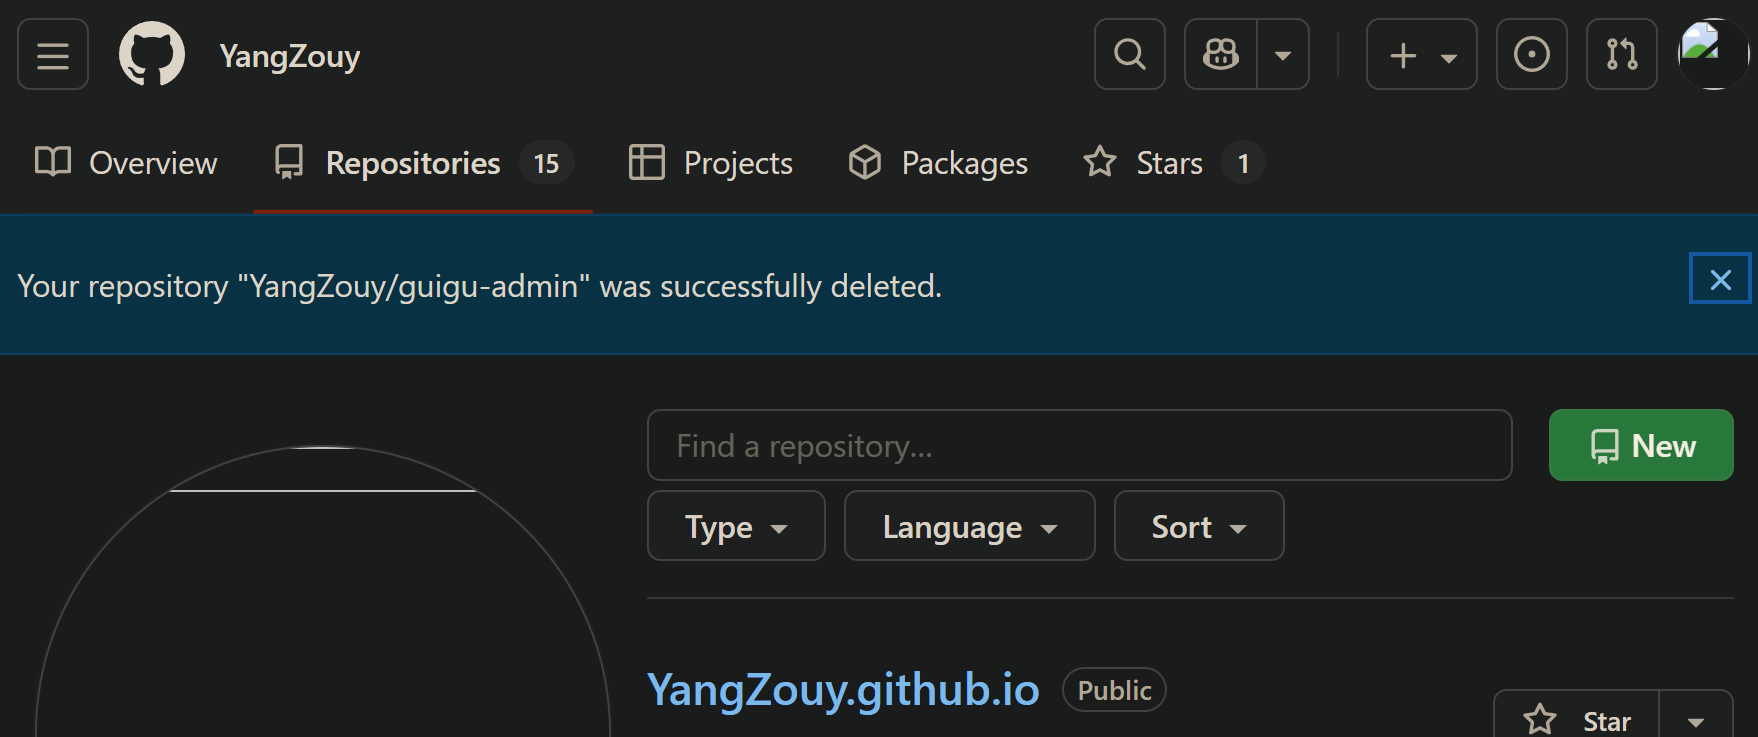The image size is (1758, 737).
Task: Open the hamburger navigation menu
Action: pyautogui.click(x=53, y=55)
